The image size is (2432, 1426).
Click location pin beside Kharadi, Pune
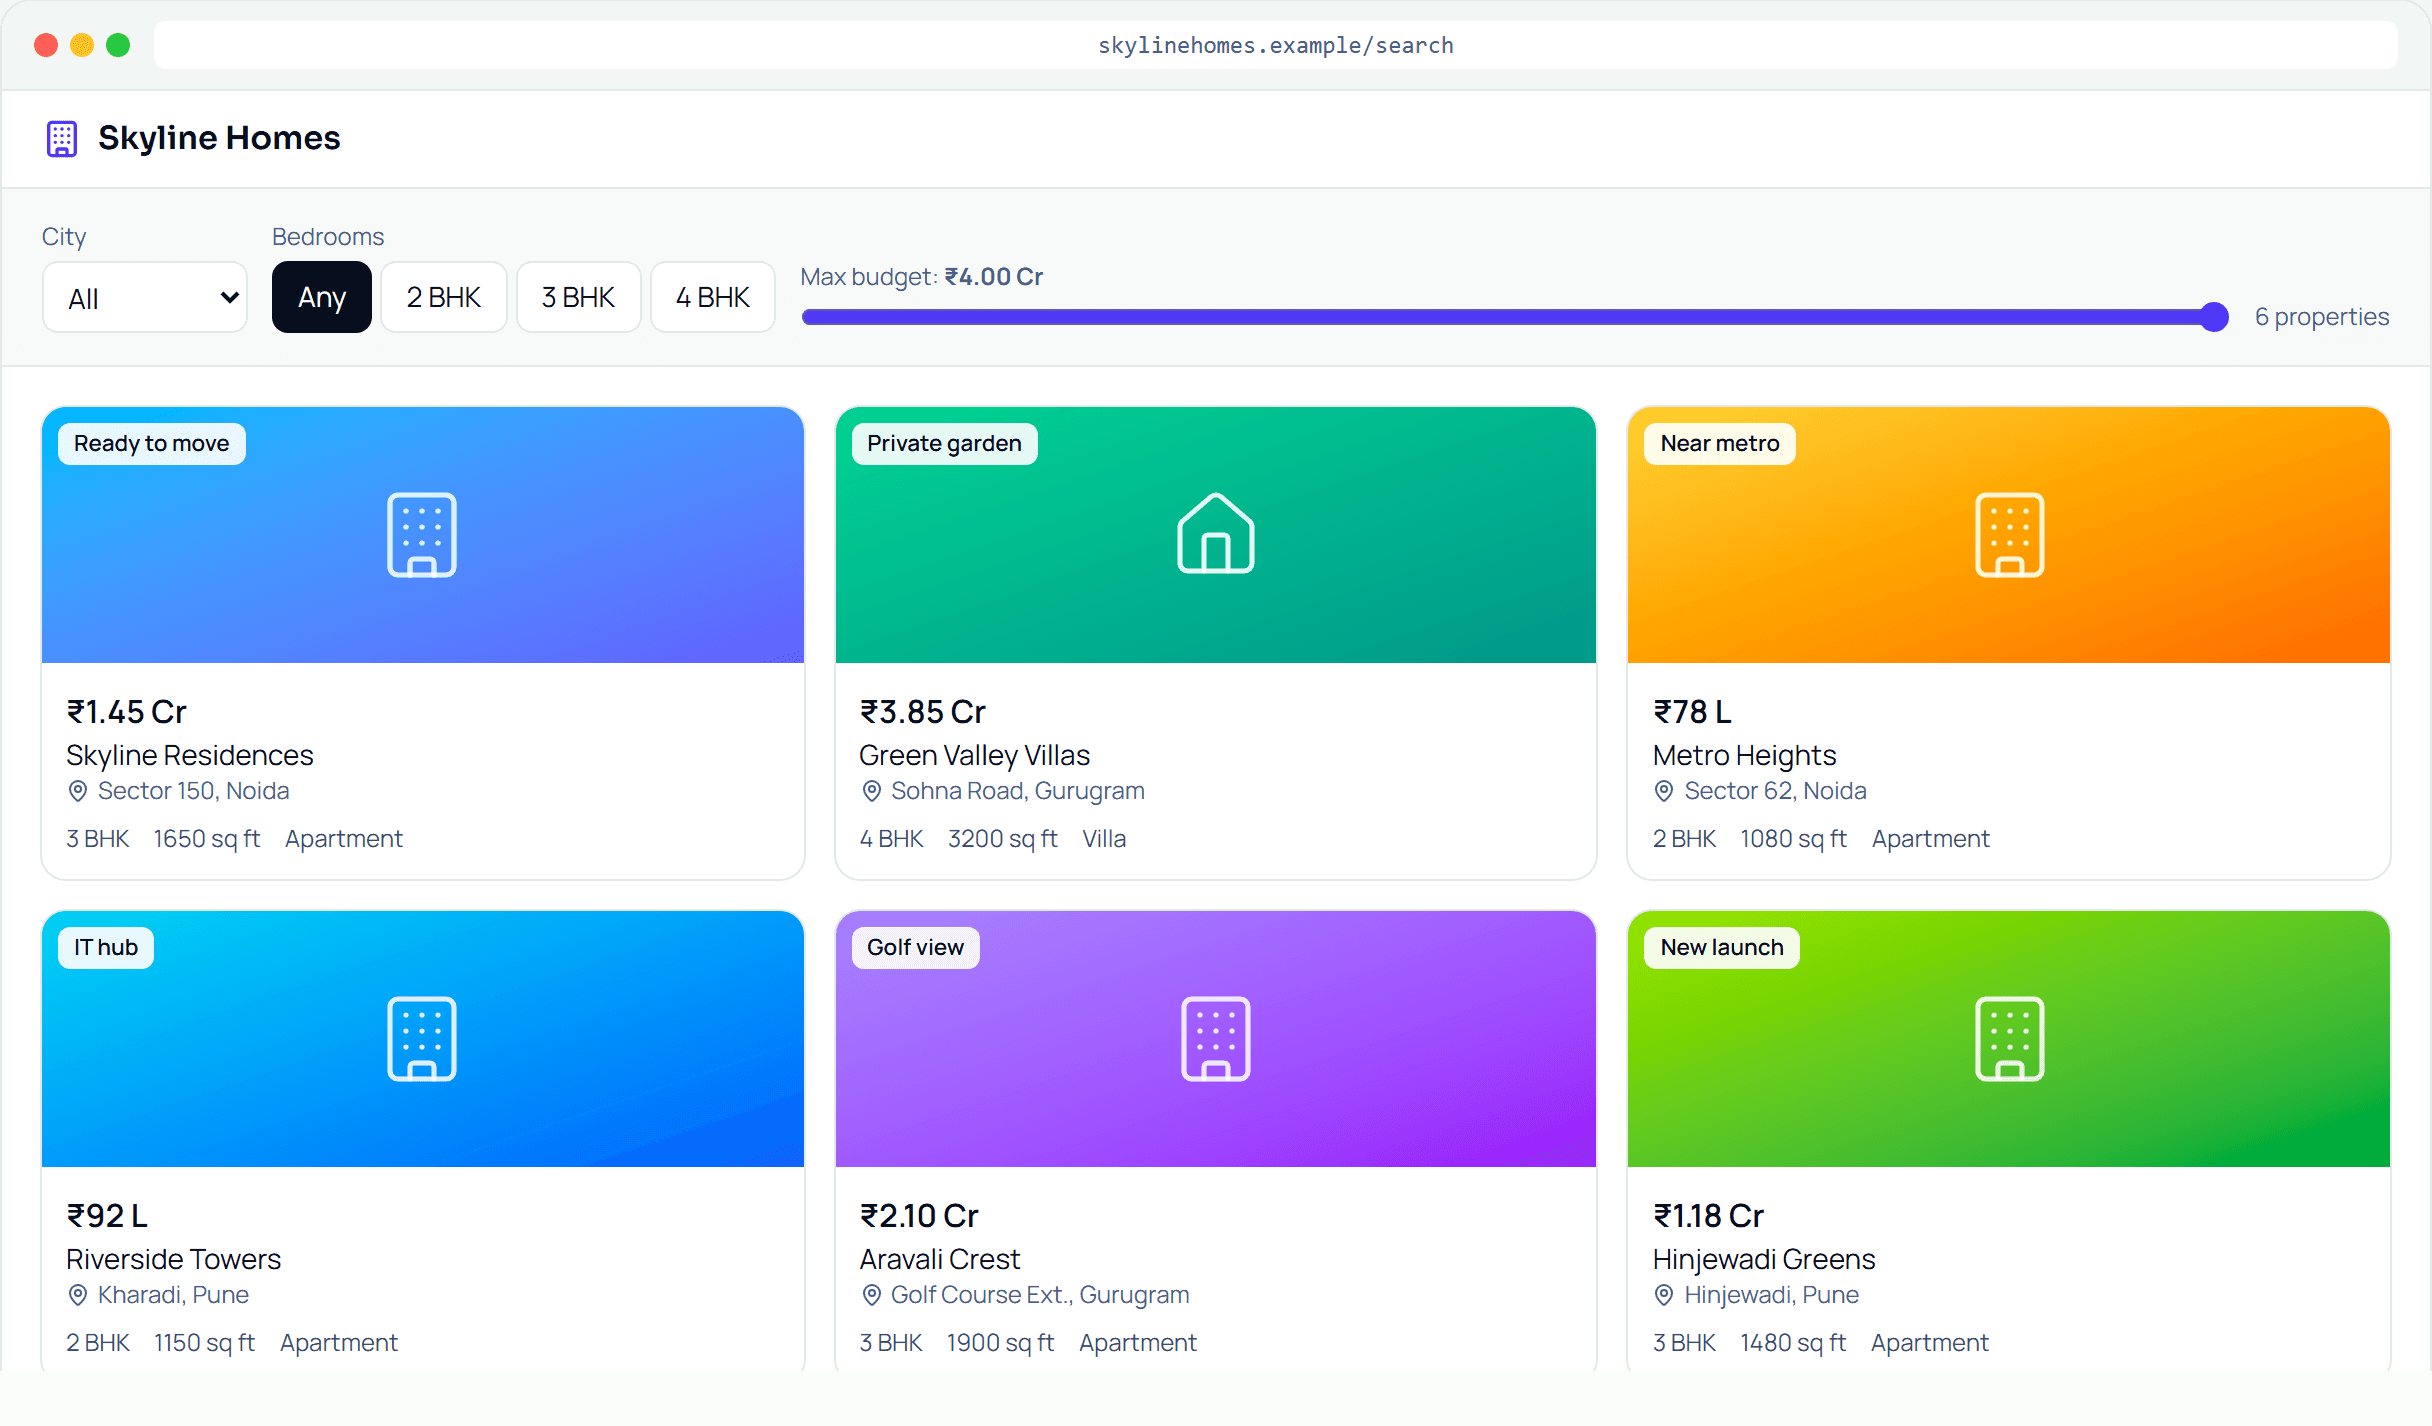(x=77, y=1295)
